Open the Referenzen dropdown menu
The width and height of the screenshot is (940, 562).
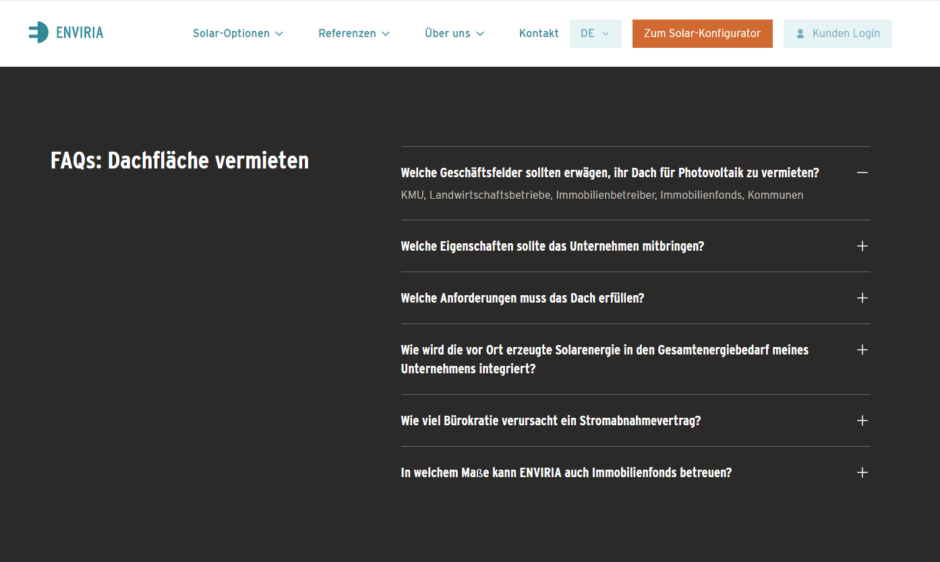click(x=354, y=34)
